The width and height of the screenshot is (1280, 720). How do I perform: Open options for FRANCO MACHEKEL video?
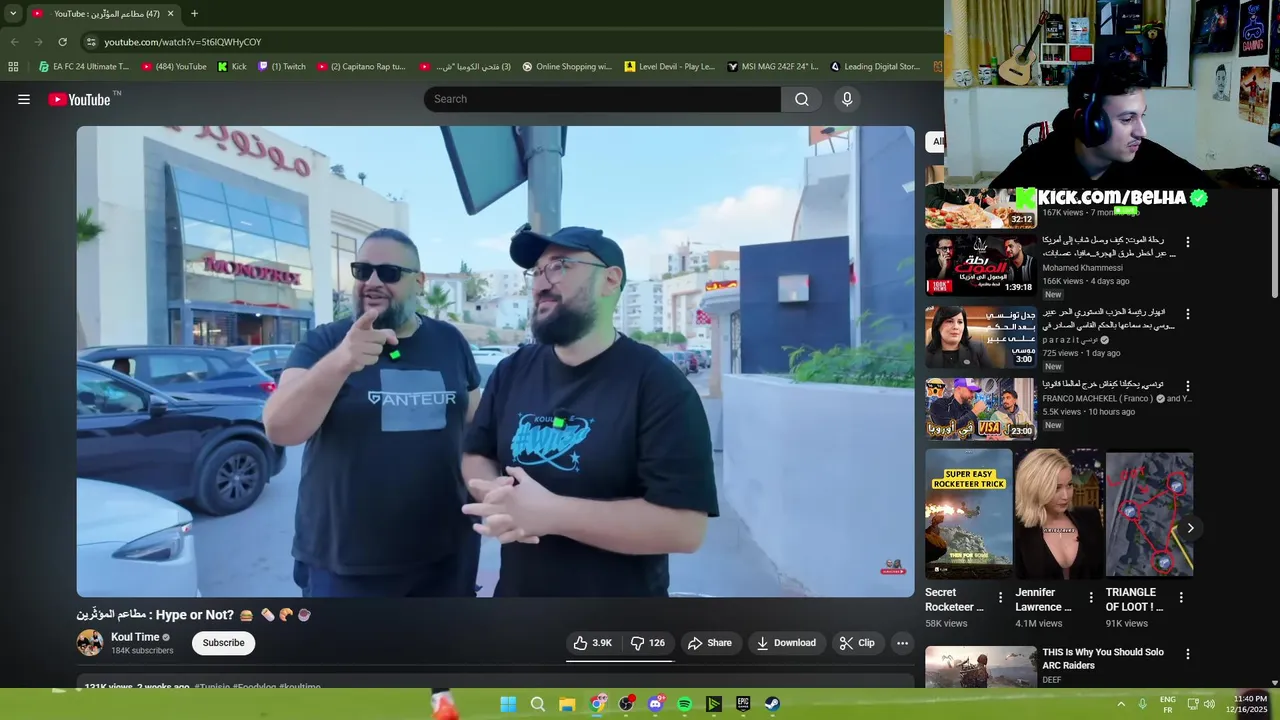click(x=1188, y=386)
